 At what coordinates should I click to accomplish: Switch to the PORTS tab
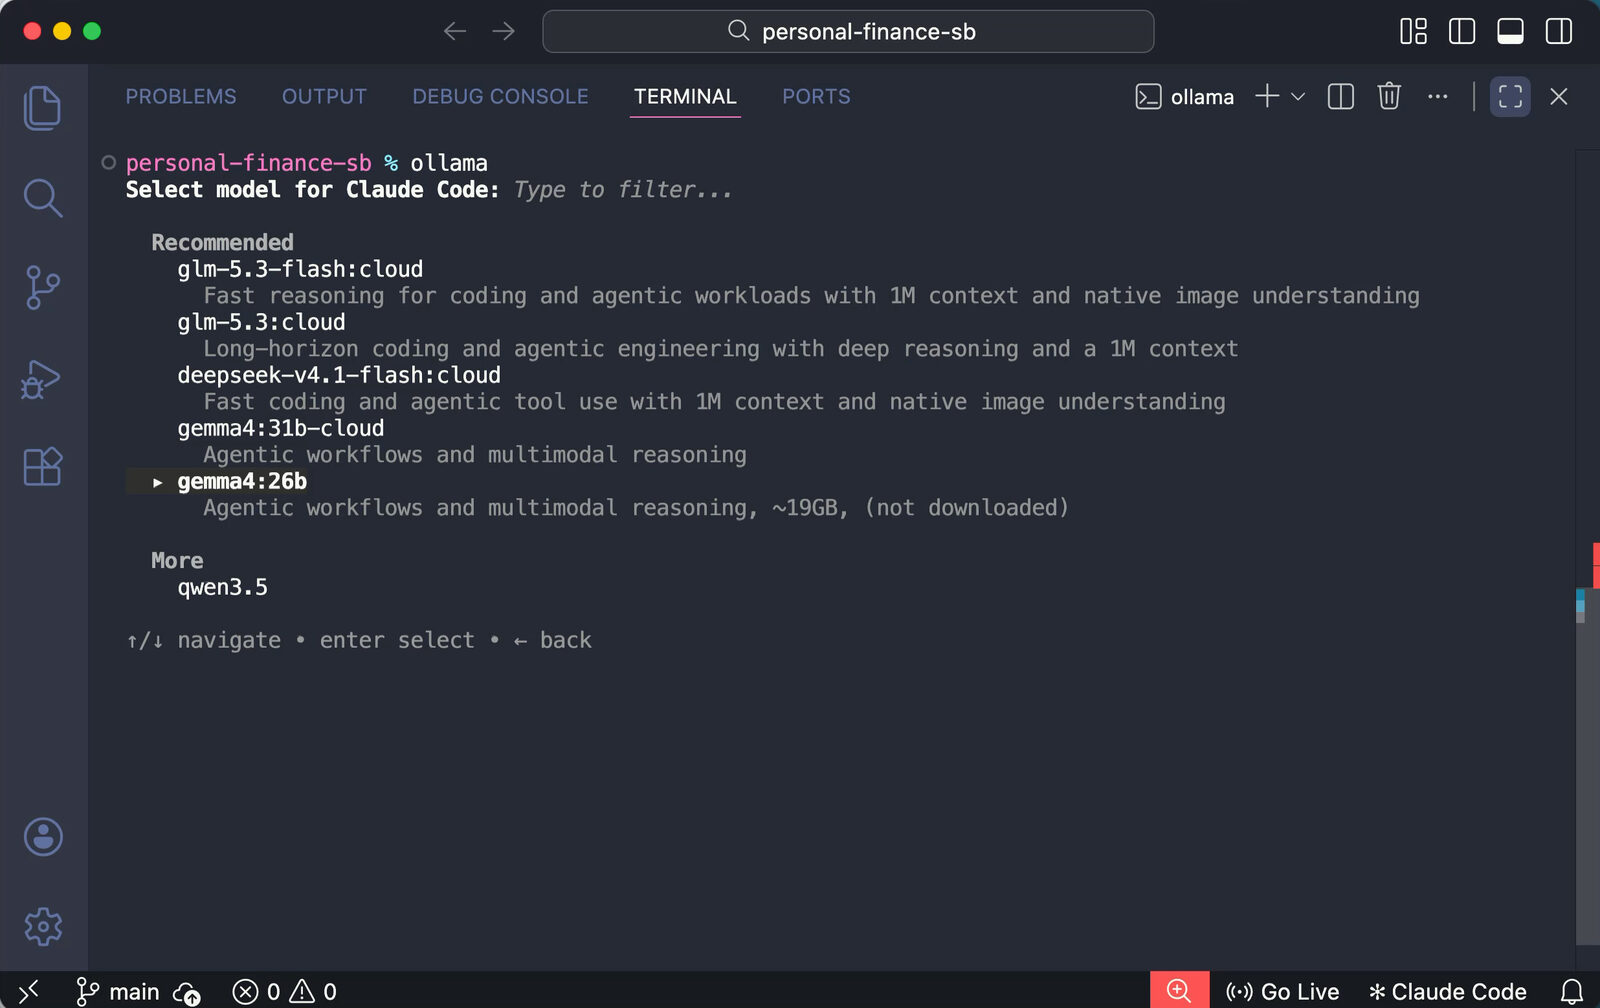pyautogui.click(x=816, y=96)
